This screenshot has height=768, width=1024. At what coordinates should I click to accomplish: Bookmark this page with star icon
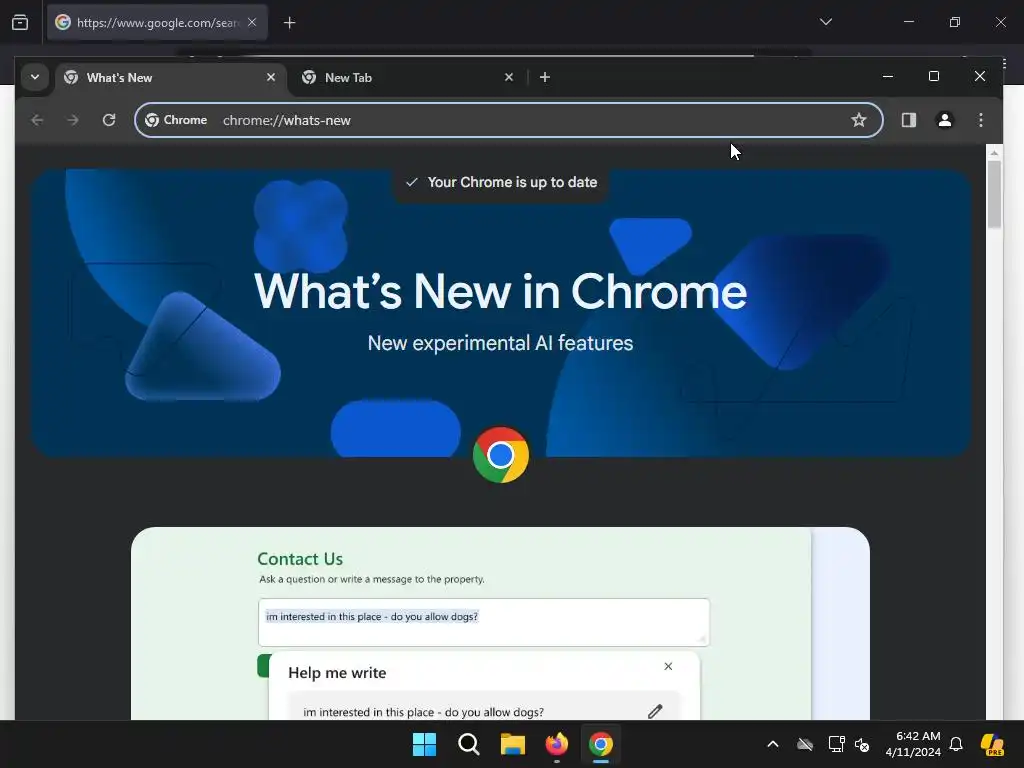click(x=859, y=120)
